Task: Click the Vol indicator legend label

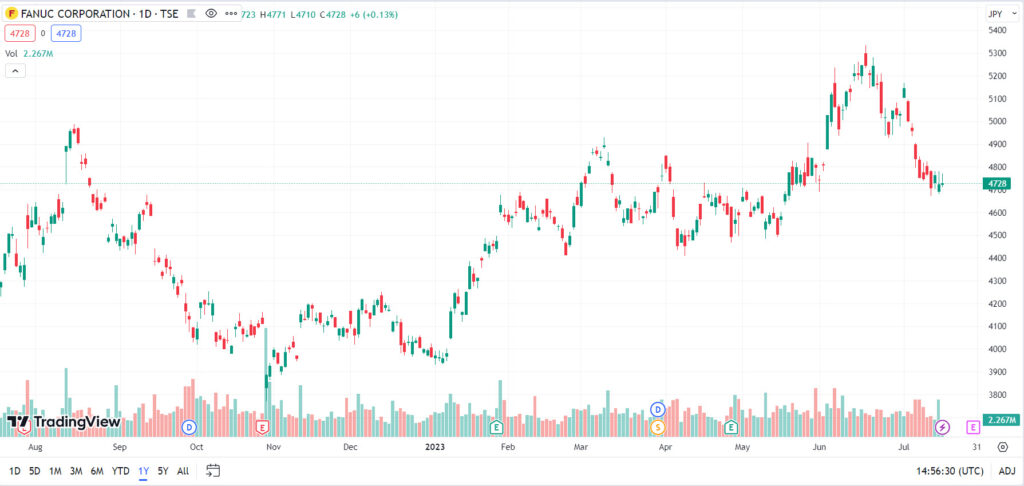Action: coord(12,54)
